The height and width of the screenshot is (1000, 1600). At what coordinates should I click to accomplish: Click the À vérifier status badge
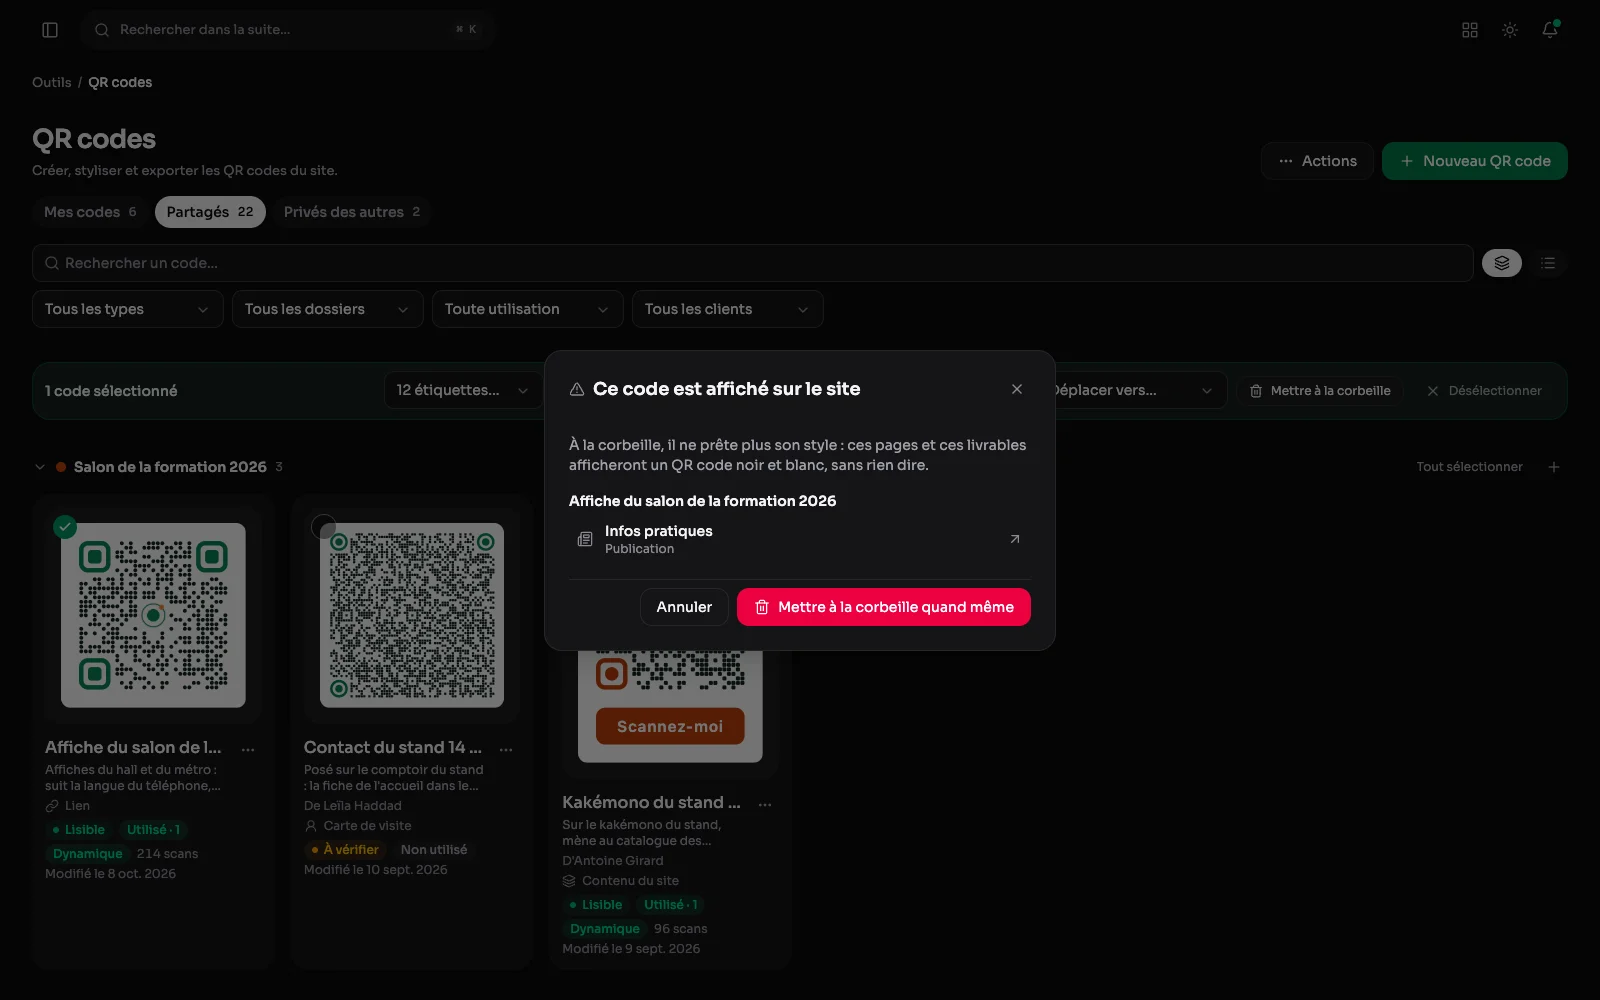(x=345, y=850)
